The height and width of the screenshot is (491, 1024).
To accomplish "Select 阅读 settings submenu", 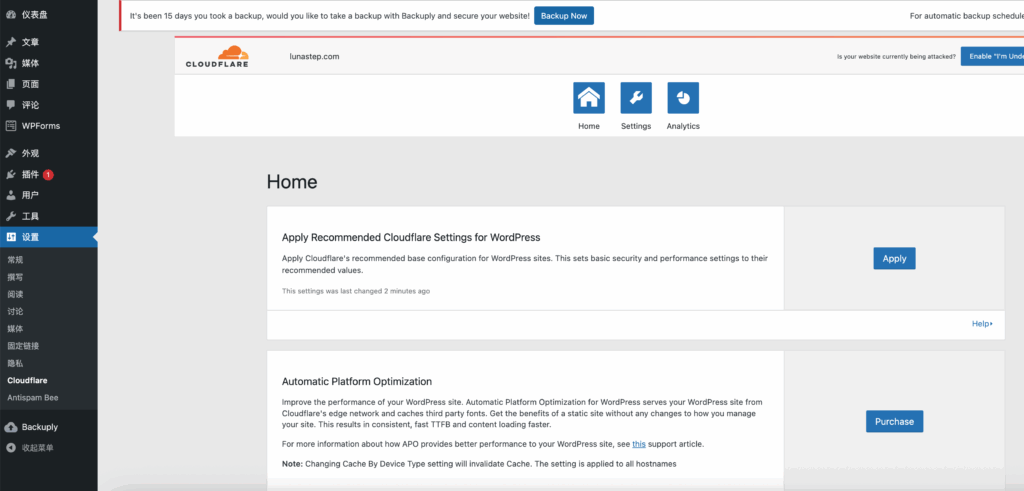I will tap(16, 294).
